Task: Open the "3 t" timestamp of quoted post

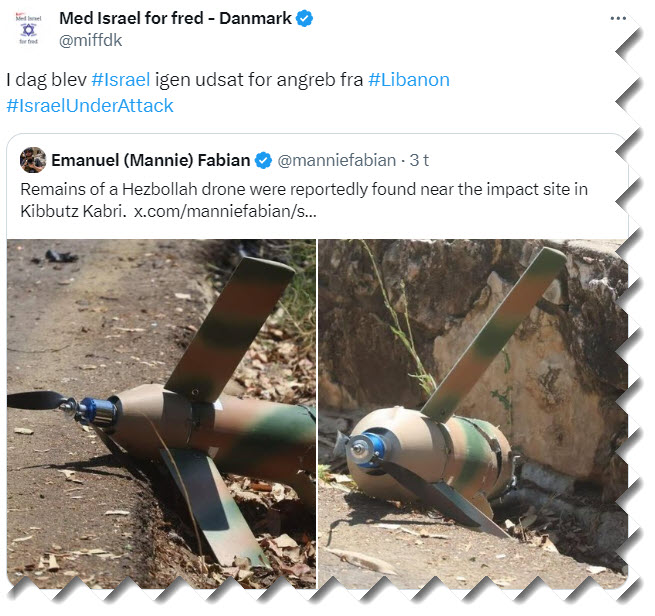Action: (417, 160)
